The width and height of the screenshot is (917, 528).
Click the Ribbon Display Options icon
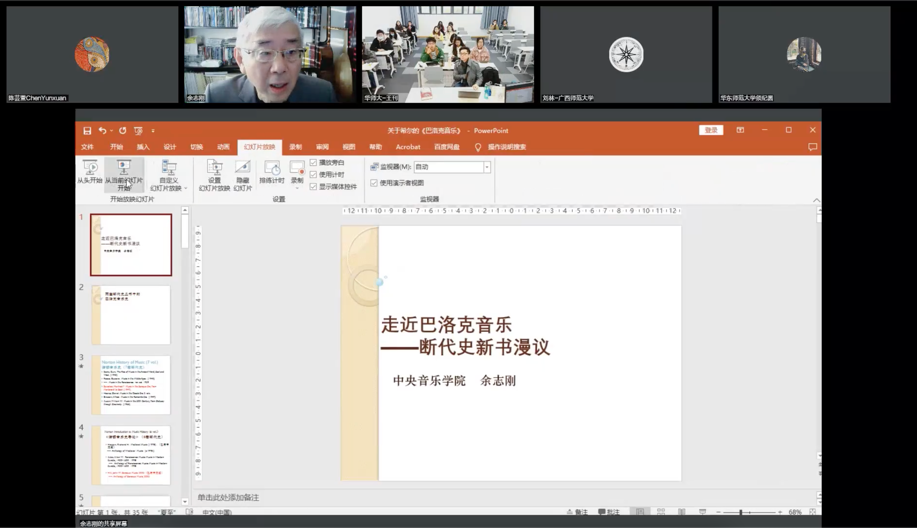740,130
